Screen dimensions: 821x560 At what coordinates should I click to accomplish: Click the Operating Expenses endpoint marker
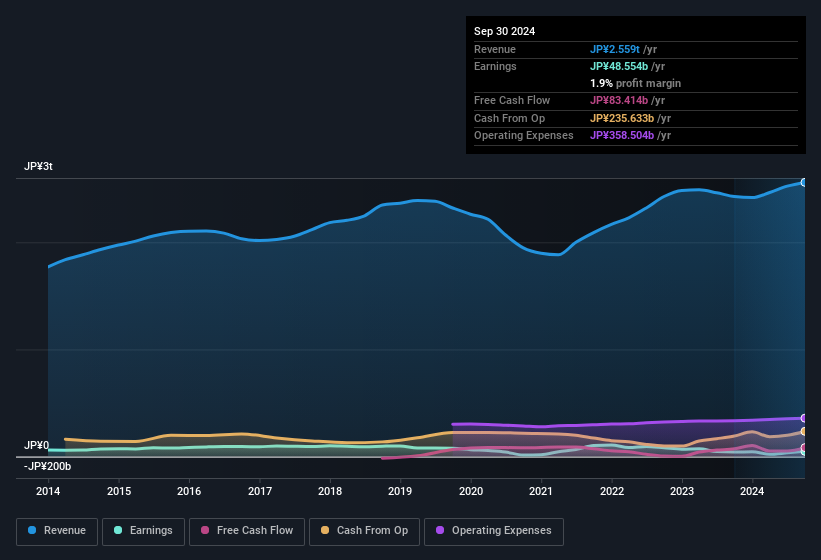(x=804, y=418)
